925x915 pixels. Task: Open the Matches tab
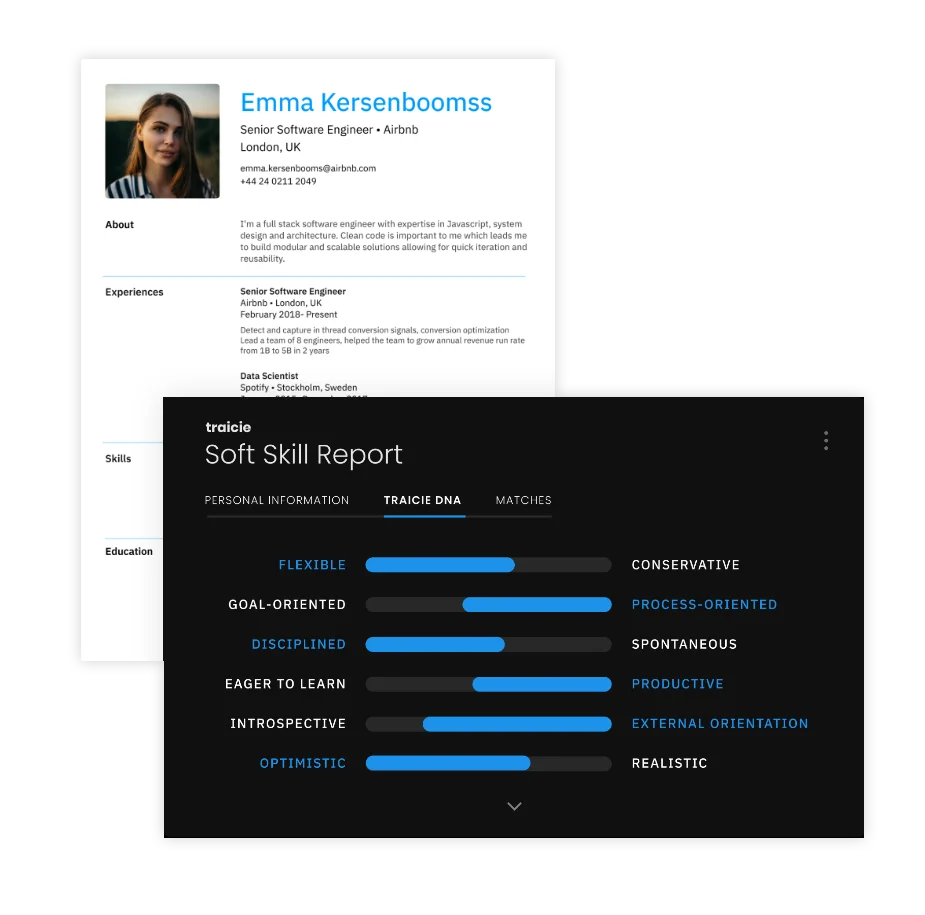(523, 500)
